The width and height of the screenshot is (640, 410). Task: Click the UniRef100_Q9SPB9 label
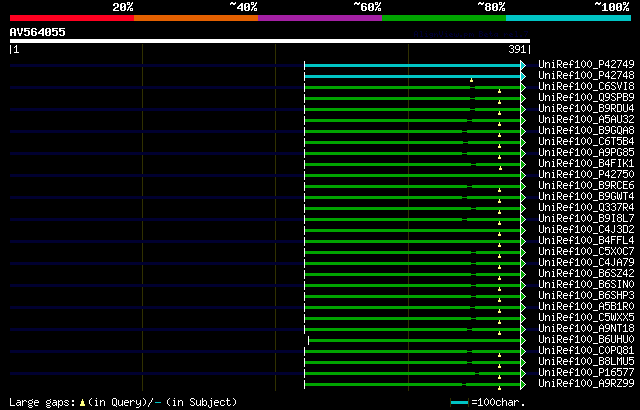click(586, 98)
